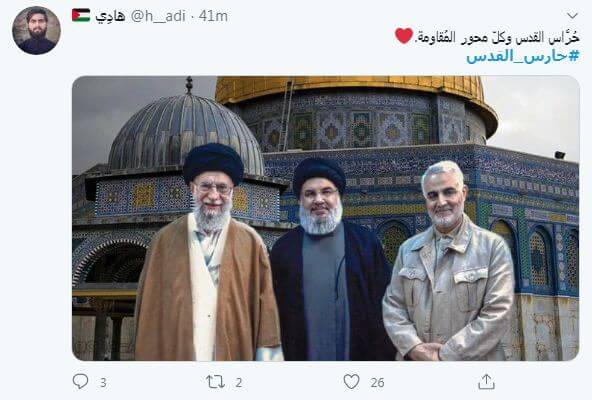This screenshot has width=592, height=400.
Task: Click the 41m timestamp
Action: point(213,16)
